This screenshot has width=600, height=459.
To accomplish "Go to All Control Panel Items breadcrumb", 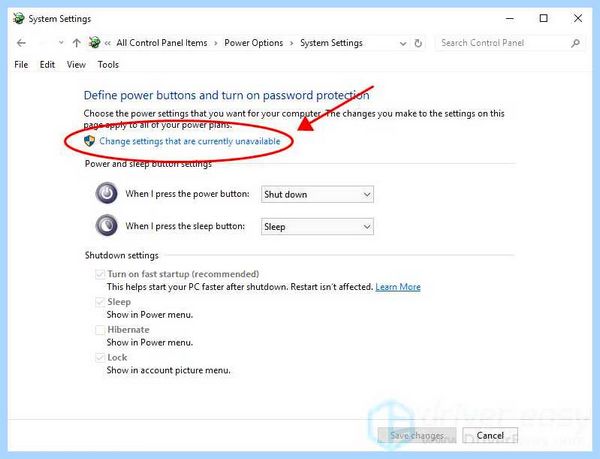I will tap(162, 43).
